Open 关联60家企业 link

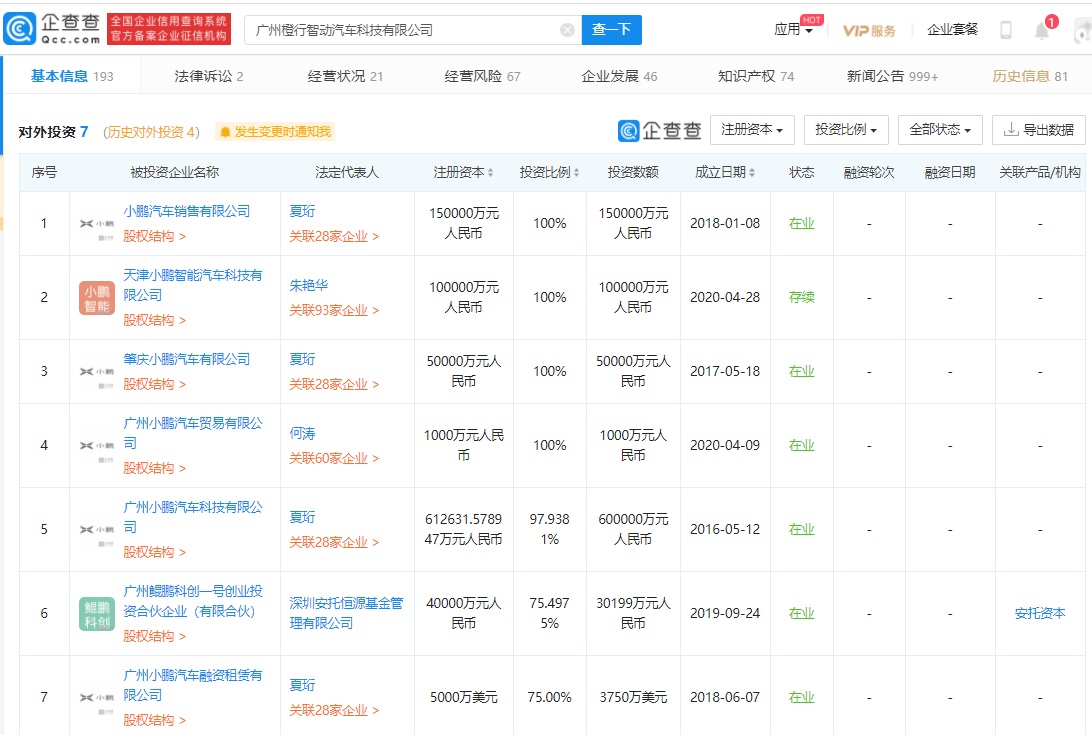point(334,458)
